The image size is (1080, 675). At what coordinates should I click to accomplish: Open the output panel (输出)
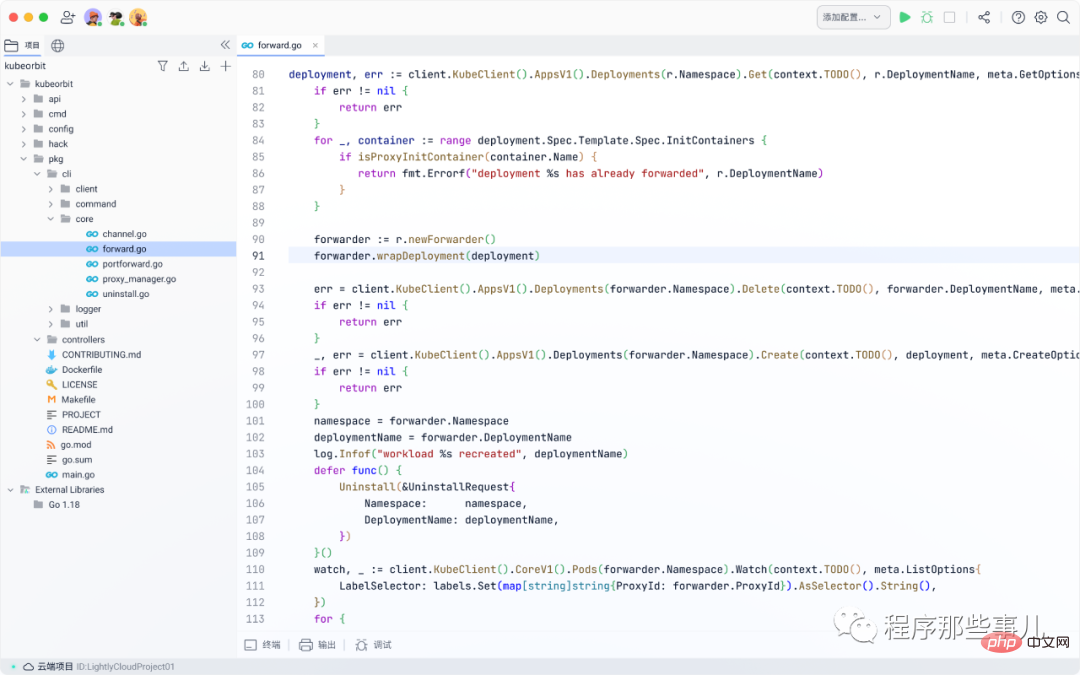click(318, 645)
